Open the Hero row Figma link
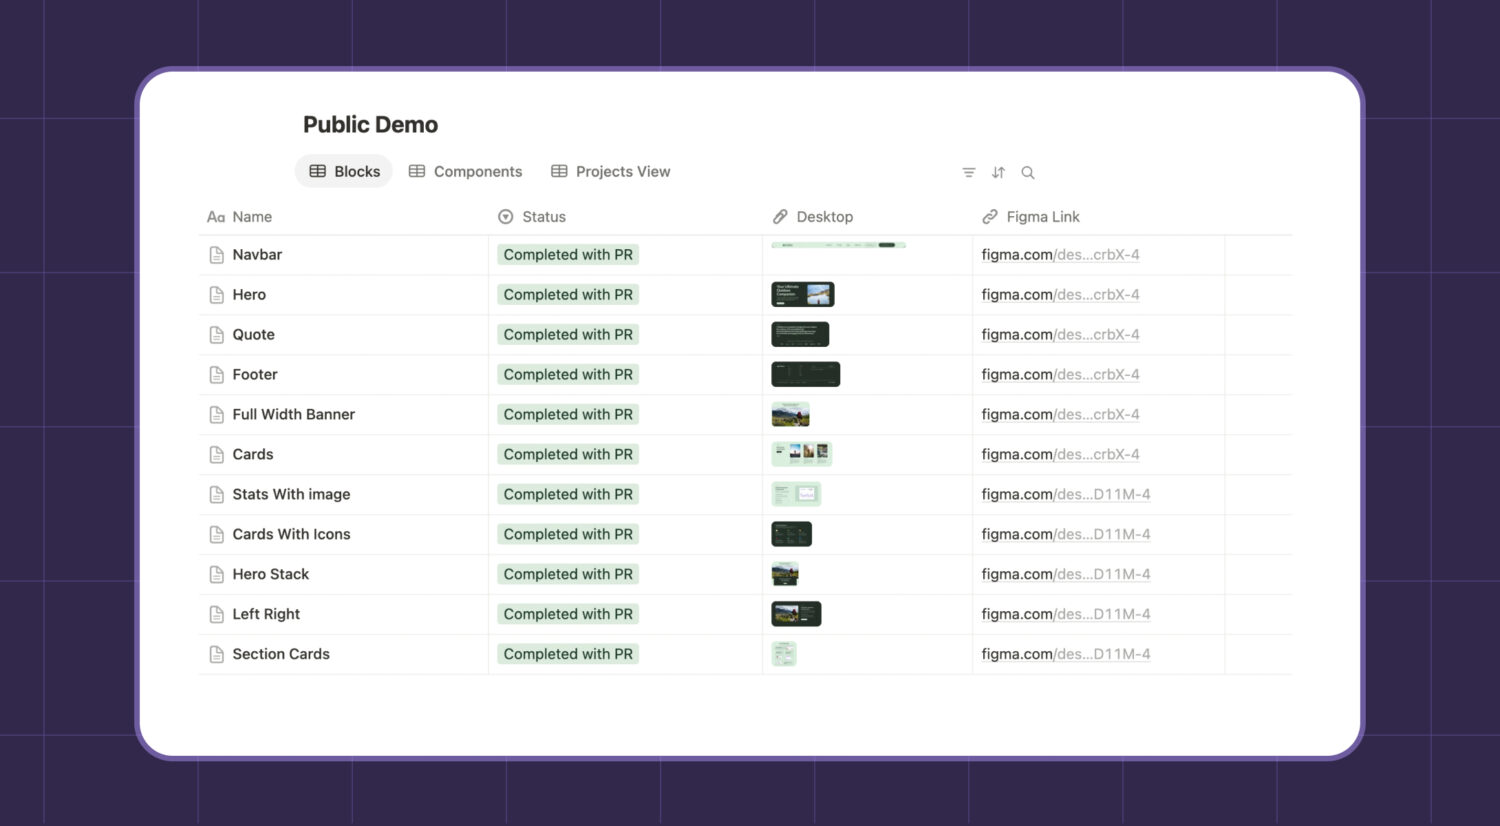 pyautogui.click(x=1060, y=295)
